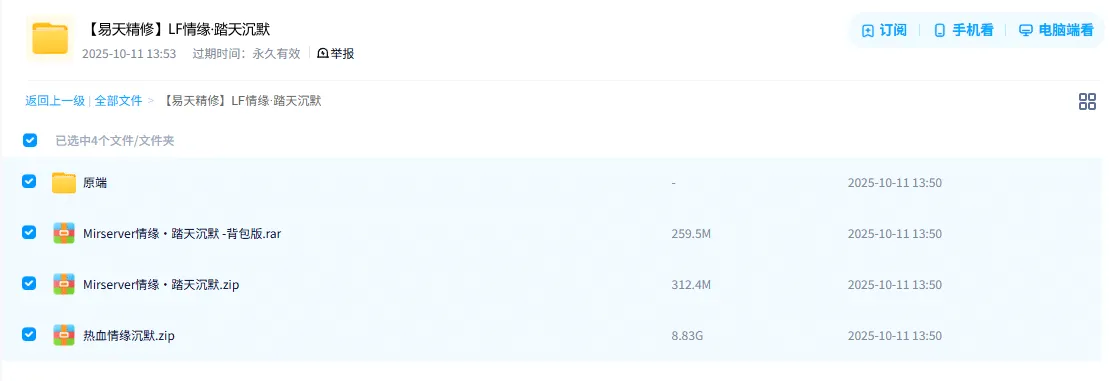Open 全部文件 breadcrumb link
This screenshot has width=1109, height=381.
pyautogui.click(x=119, y=101)
